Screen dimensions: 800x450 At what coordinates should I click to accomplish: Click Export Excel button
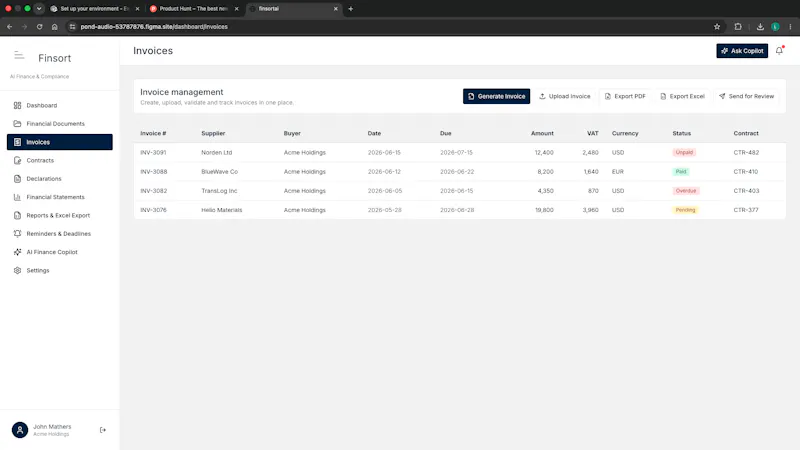tap(682, 96)
